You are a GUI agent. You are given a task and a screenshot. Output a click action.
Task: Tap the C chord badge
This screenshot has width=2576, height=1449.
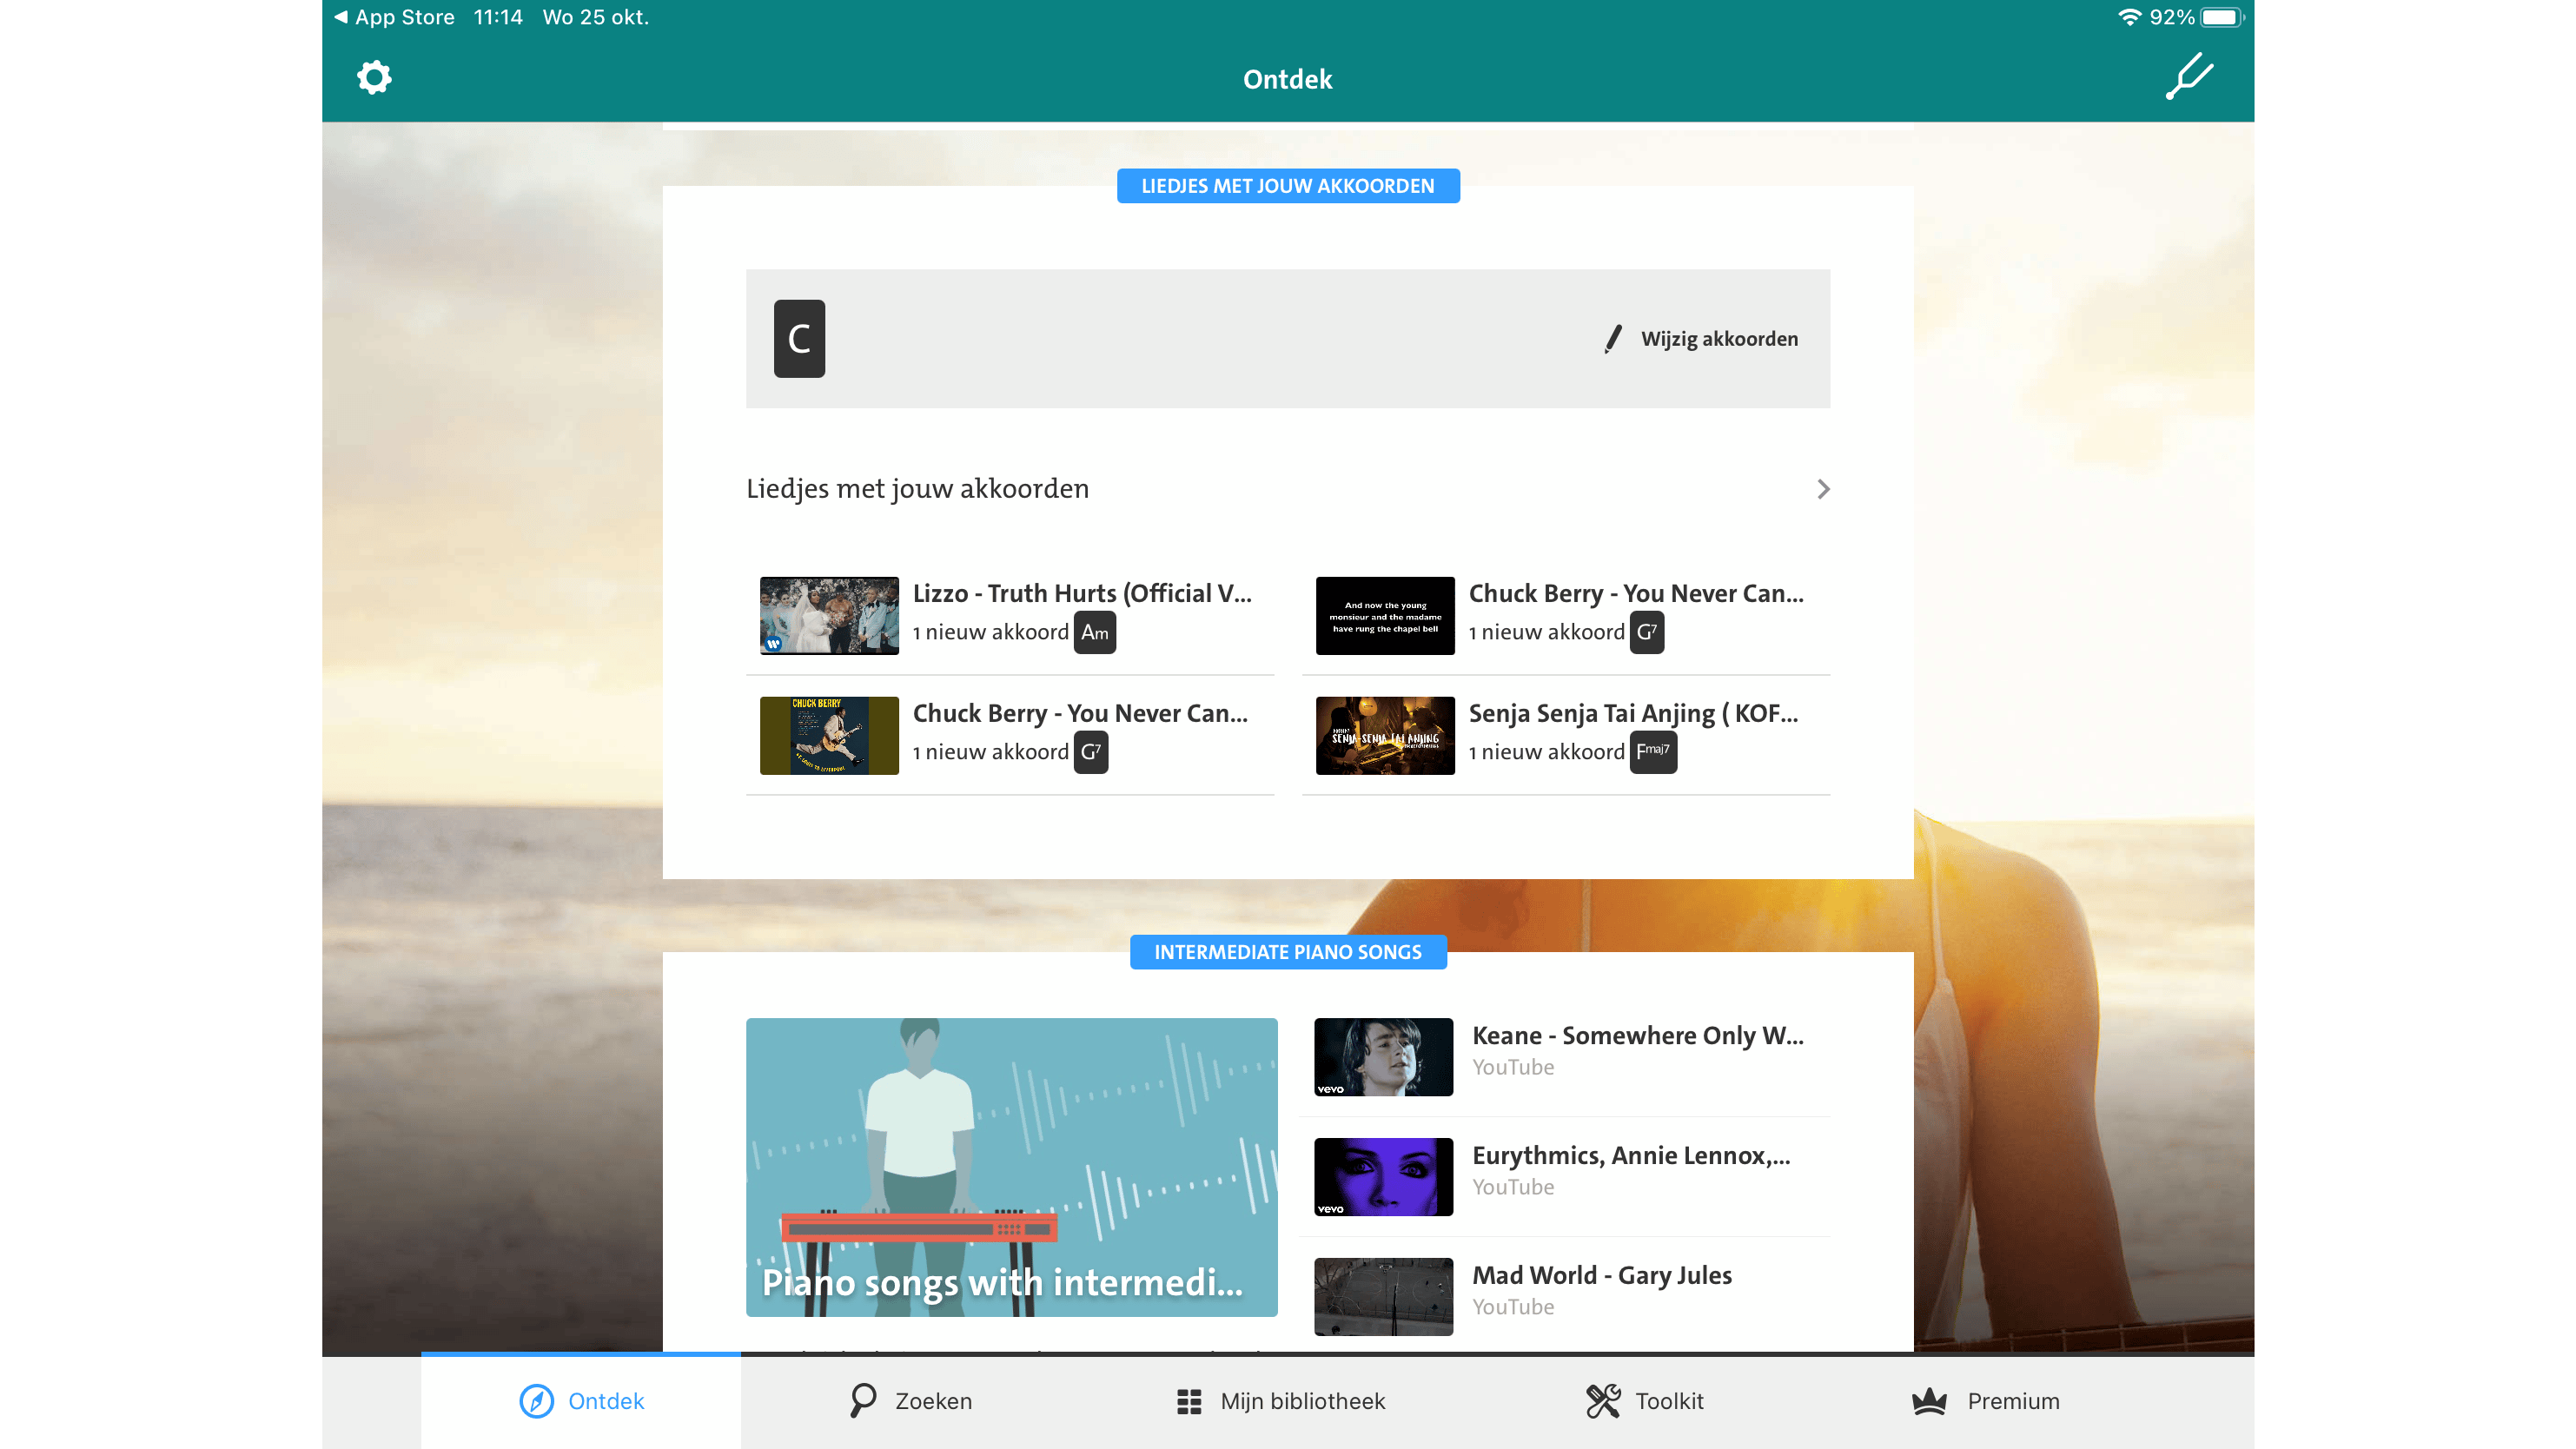pos(799,339)
